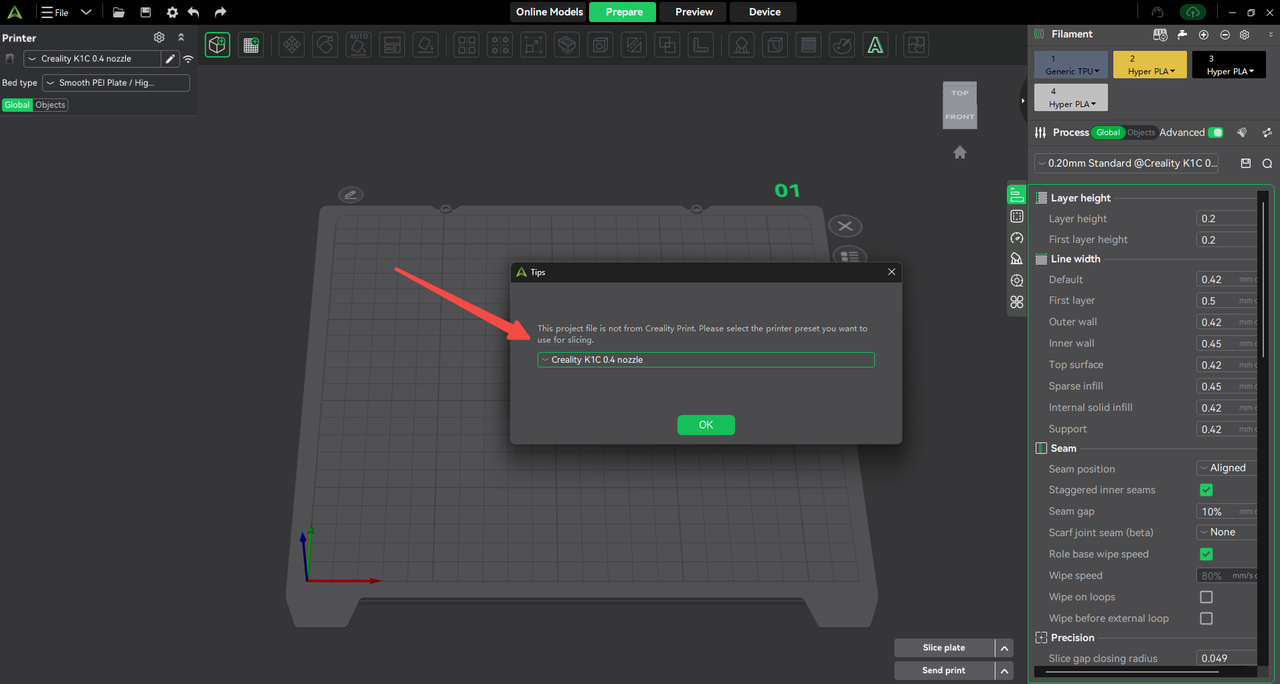1280x684 pixels.
Task: Open printer preset dropdown in Tips dialog
Action: tap(705, 360)
